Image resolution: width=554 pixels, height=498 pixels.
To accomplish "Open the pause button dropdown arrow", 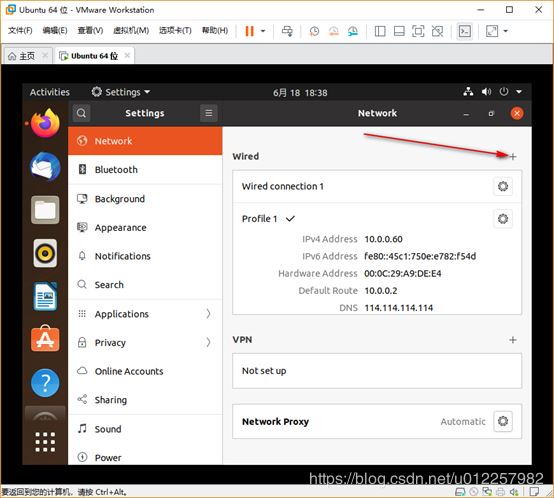I will pyautogui.click(x=263, y=31).
